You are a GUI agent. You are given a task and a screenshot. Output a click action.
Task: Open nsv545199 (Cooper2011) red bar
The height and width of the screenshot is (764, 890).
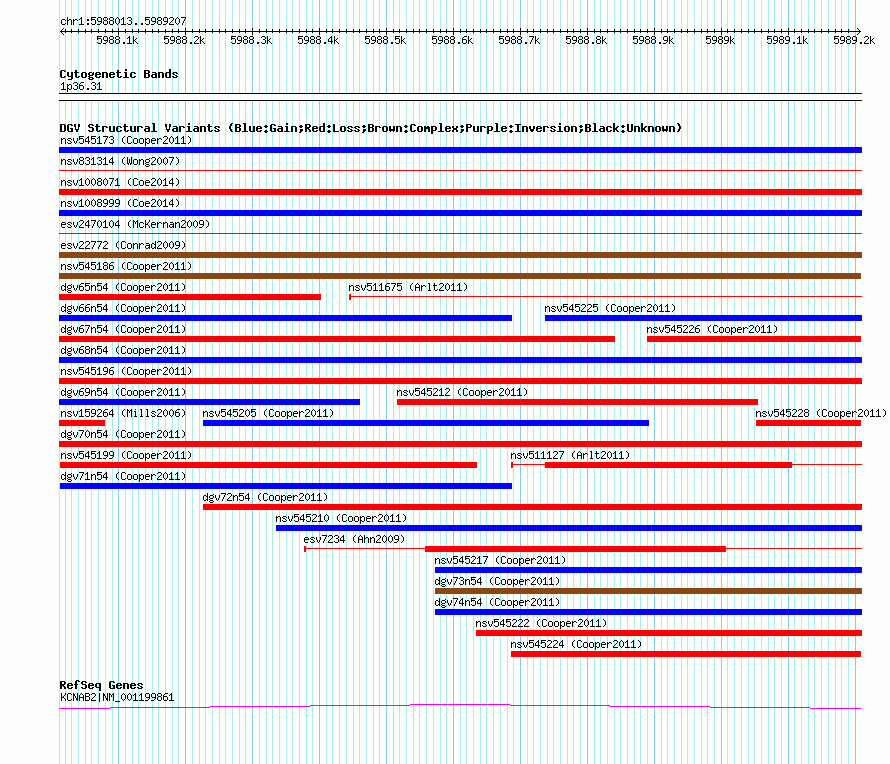[268, 465]
